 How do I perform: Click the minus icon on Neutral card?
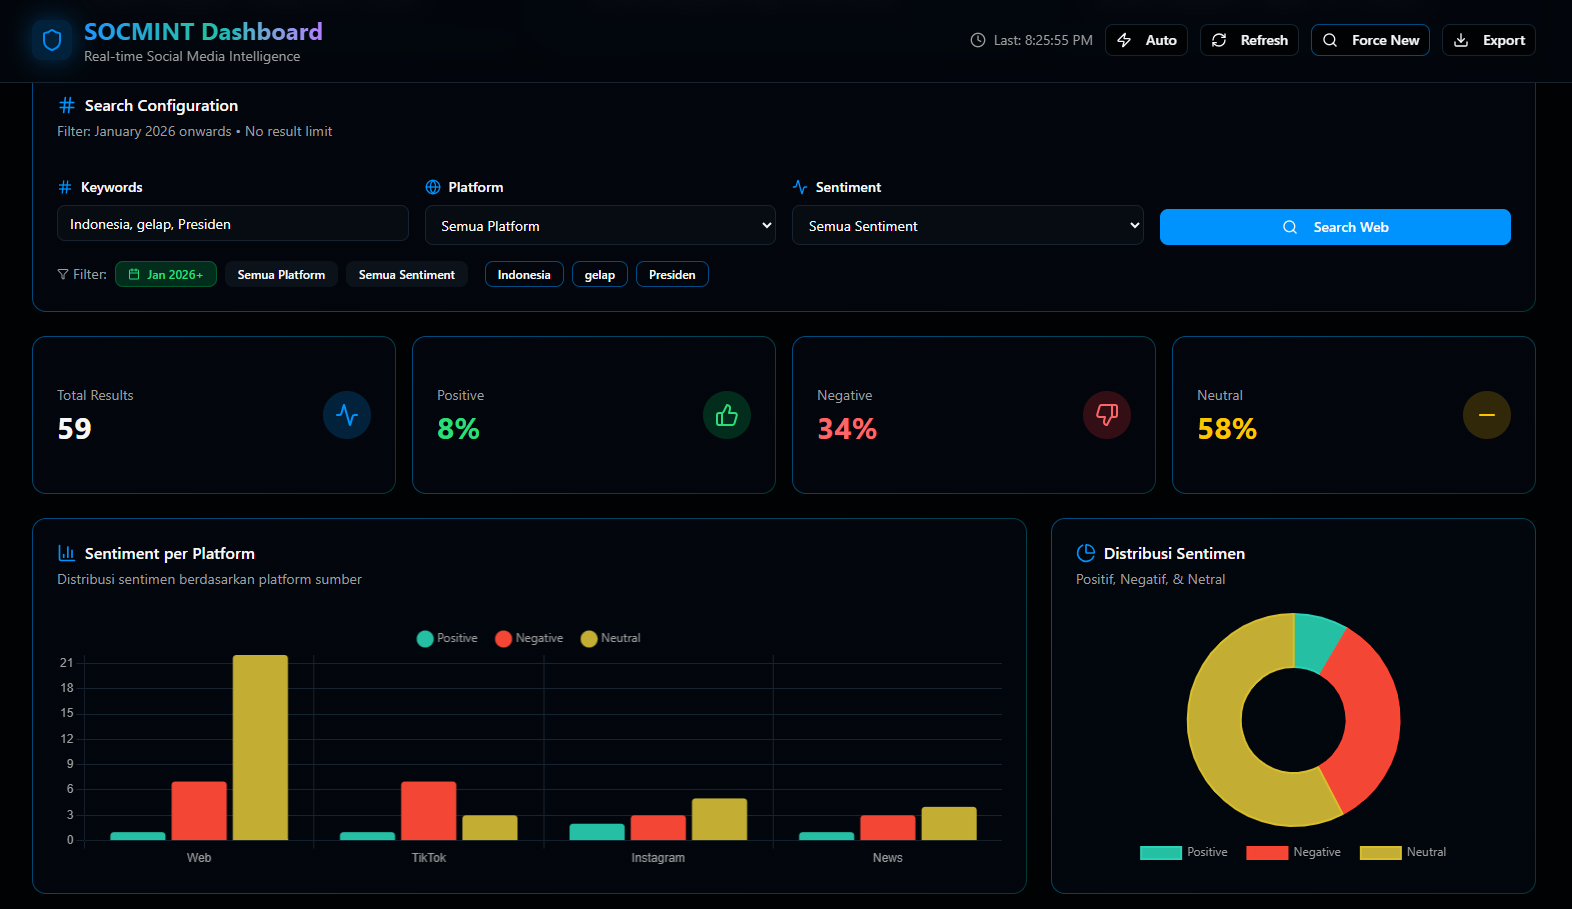(1487, 415)
